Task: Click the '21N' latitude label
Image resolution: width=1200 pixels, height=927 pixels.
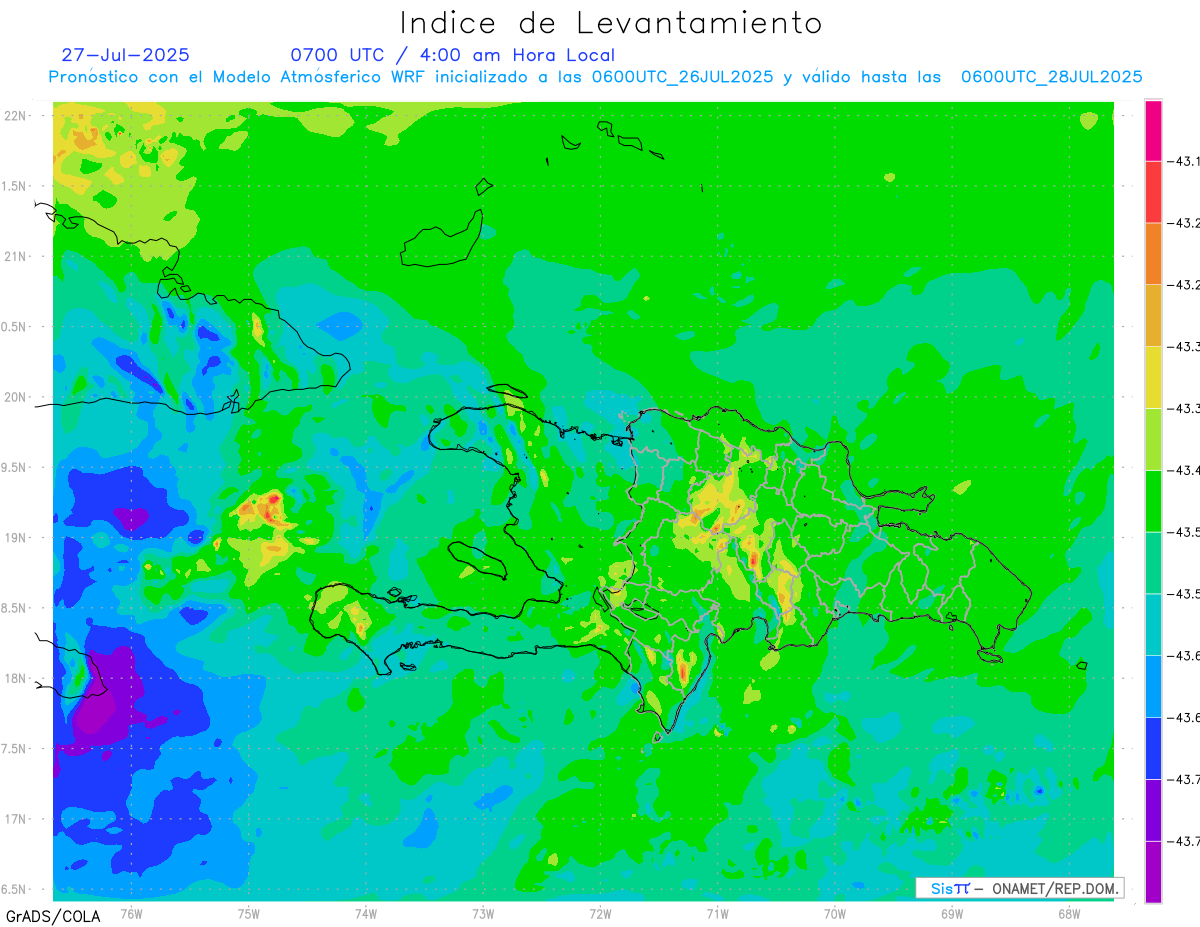Action: (16, 257)
